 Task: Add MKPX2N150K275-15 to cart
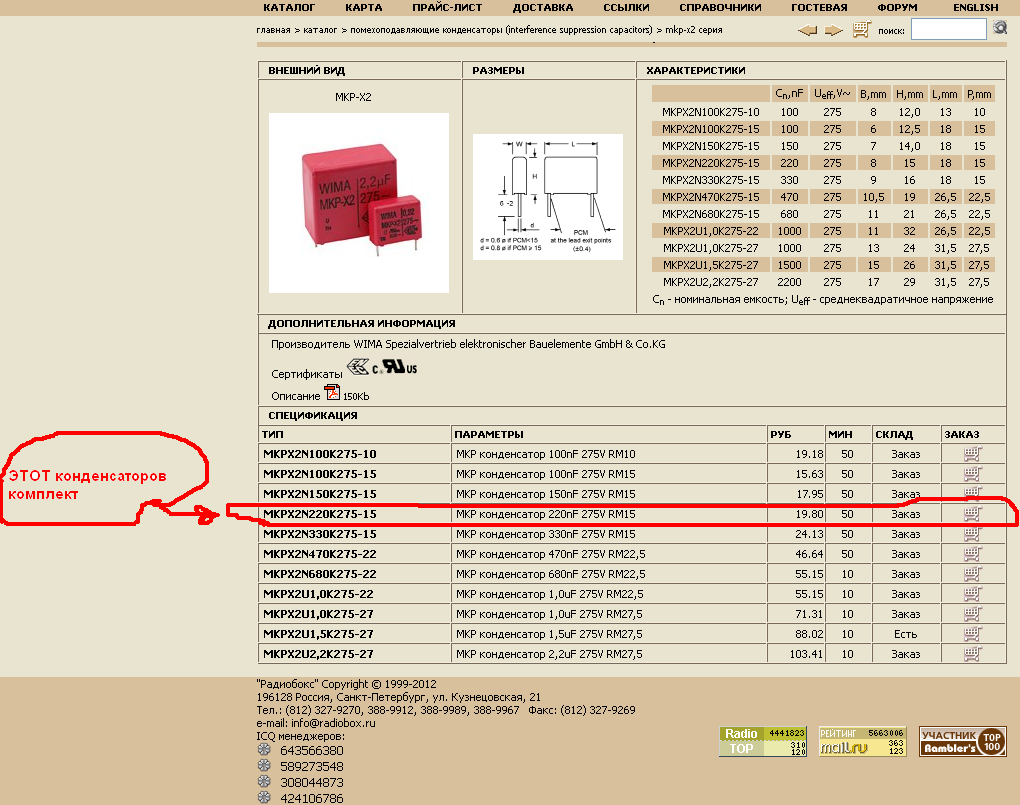click(972, 493)
